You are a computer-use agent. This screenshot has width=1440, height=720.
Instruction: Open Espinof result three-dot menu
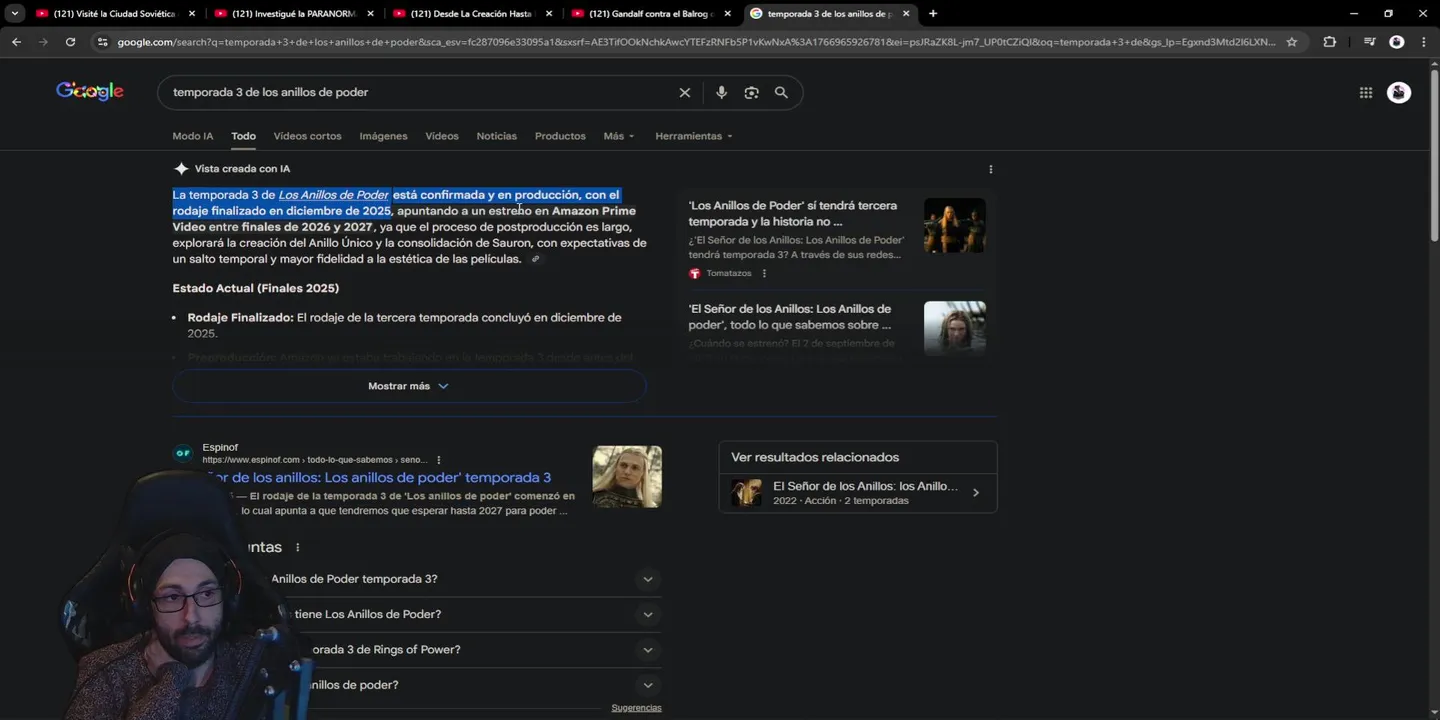click(438, 460)
